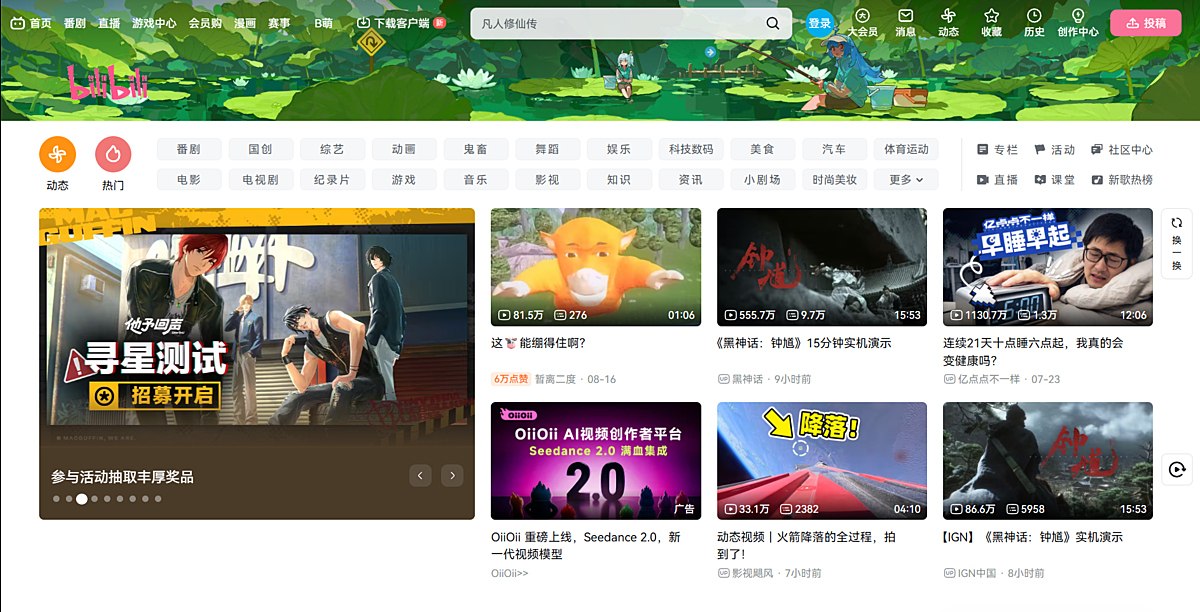
Task: Open 赛事 in top navigation
Action: click(x=279, y=22)
